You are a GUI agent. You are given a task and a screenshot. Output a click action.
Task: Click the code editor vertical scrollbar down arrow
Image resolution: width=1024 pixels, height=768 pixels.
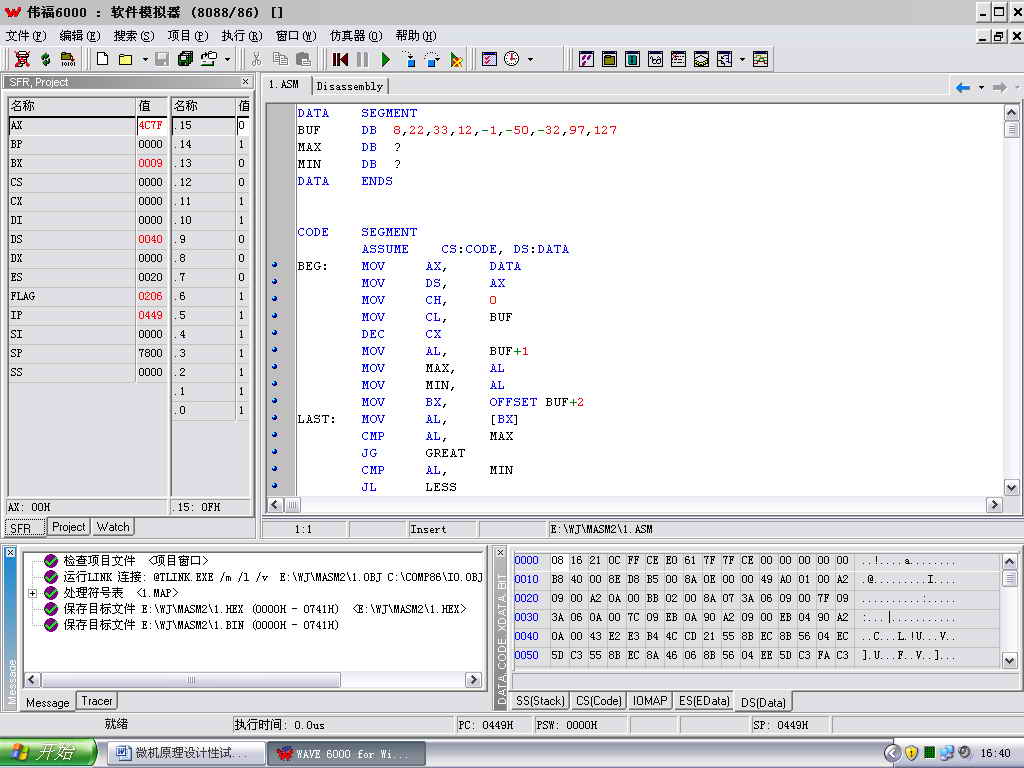pos(1011,487)
